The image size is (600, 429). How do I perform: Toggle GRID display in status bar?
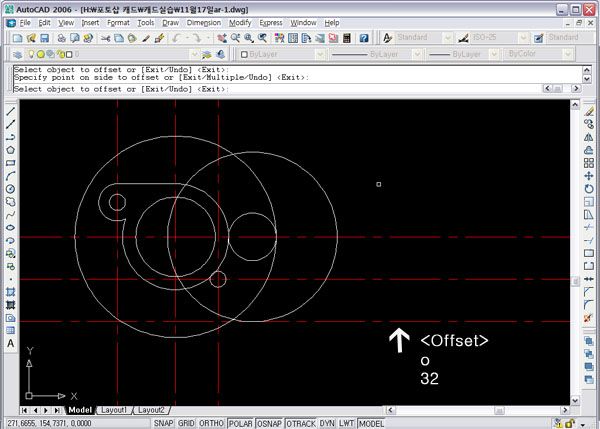pos(186,424)
